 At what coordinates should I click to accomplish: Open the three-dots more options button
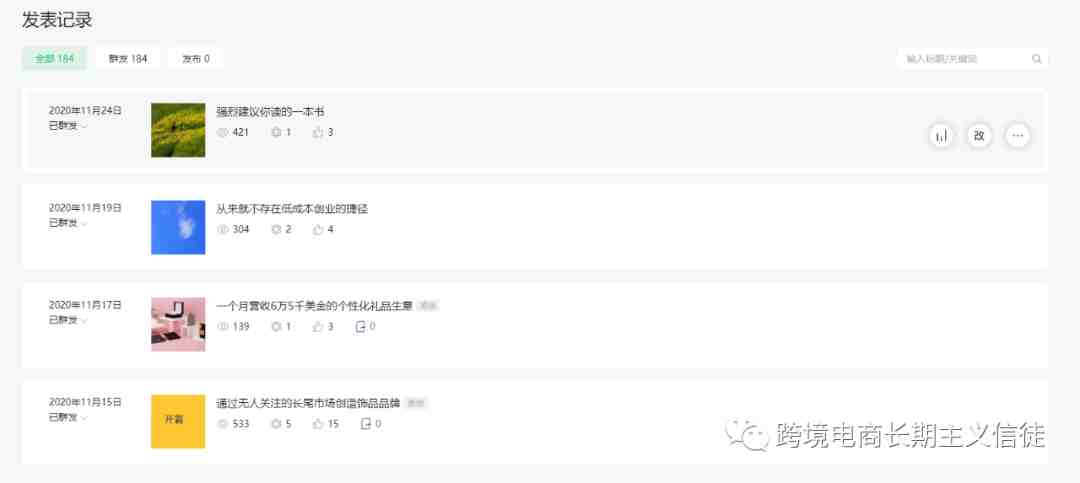click(x=1017, y=136)
